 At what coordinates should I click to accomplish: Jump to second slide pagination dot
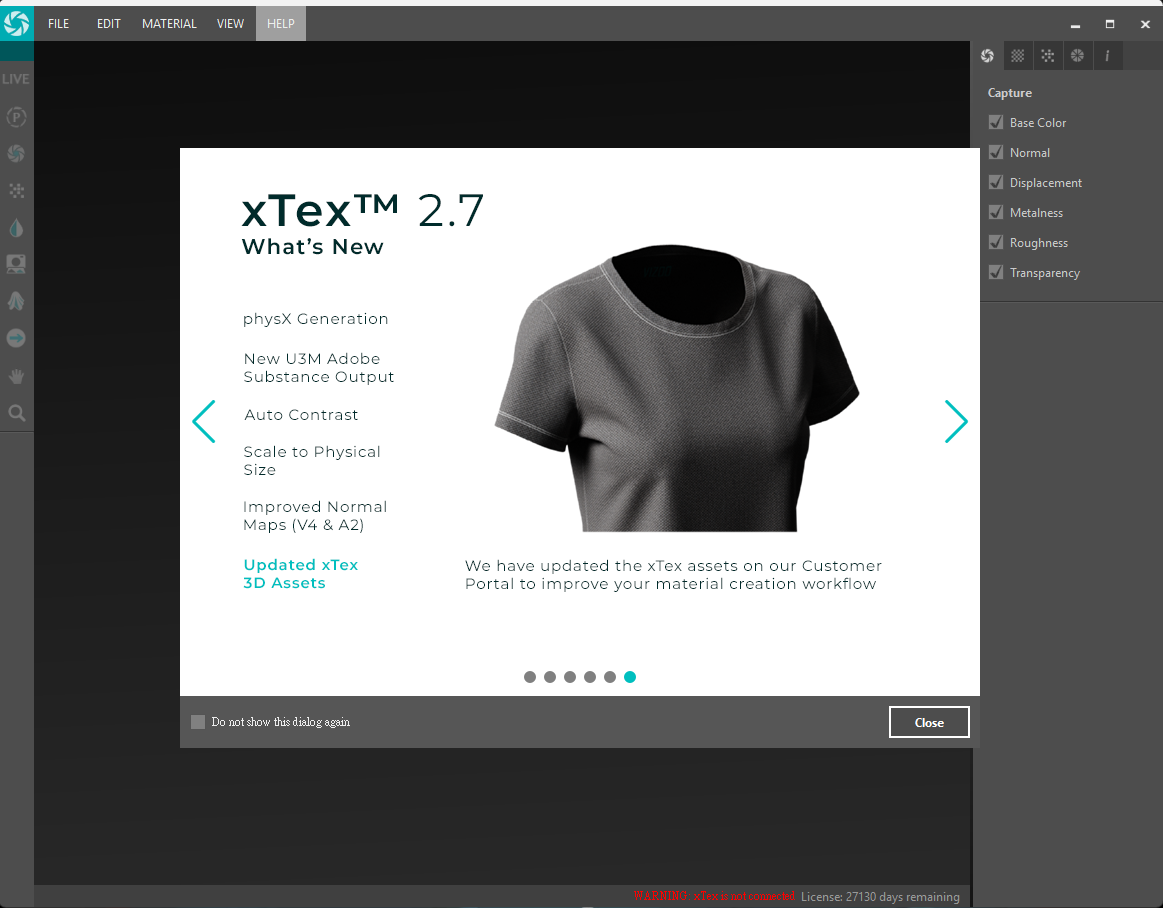550,677
